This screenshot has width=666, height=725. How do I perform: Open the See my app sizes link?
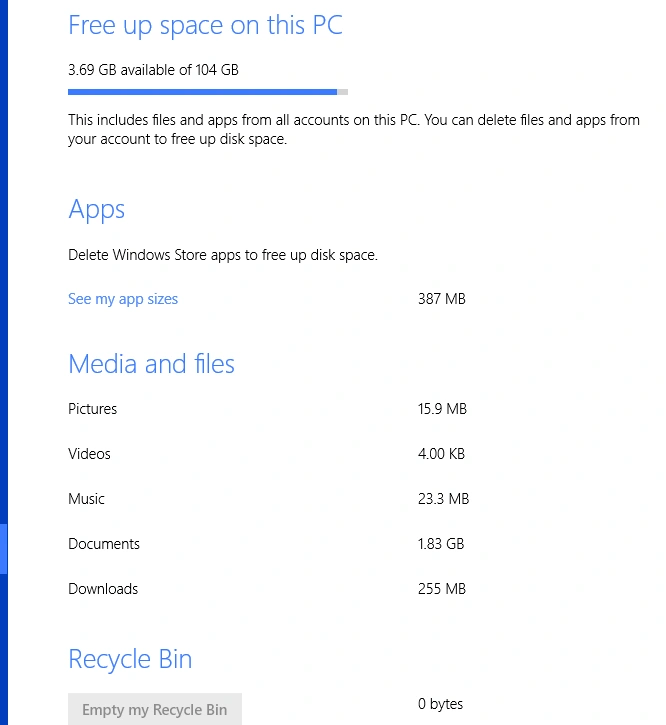123,299
